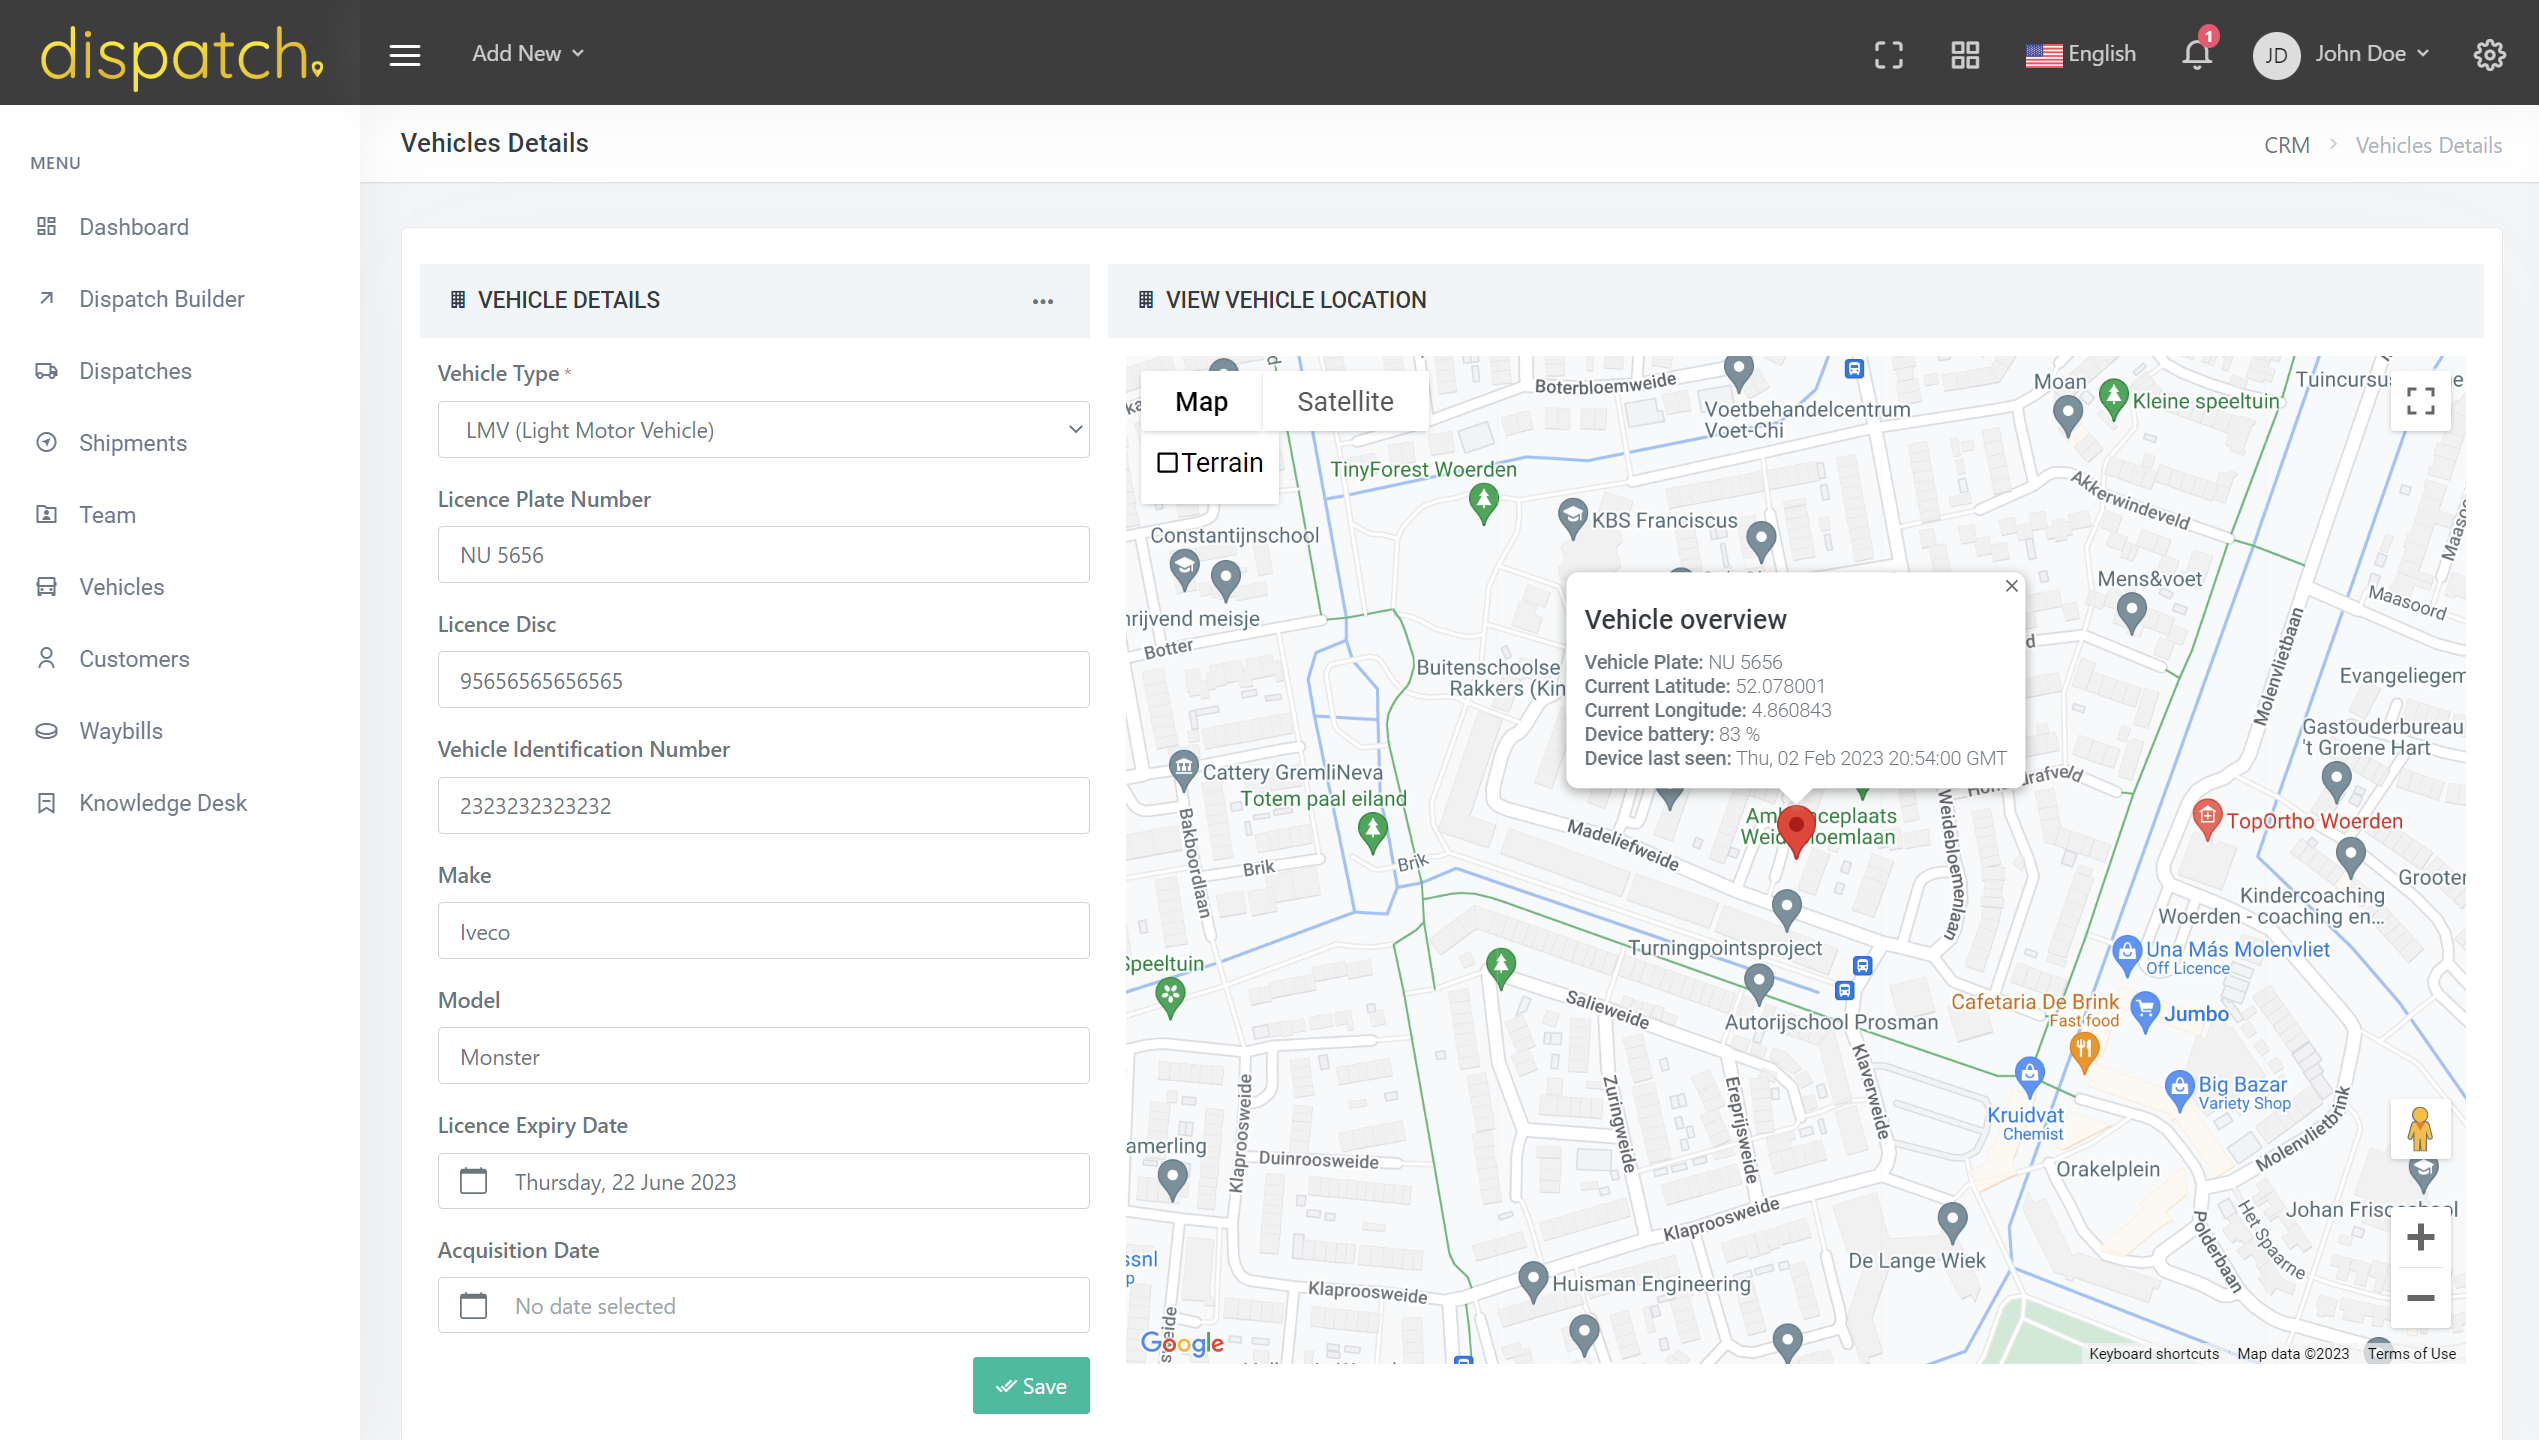Open the calendar icon for Acquisition Date
Screen dimensions: 2539x1440
pyautogui.click(x=473, y=1305)
